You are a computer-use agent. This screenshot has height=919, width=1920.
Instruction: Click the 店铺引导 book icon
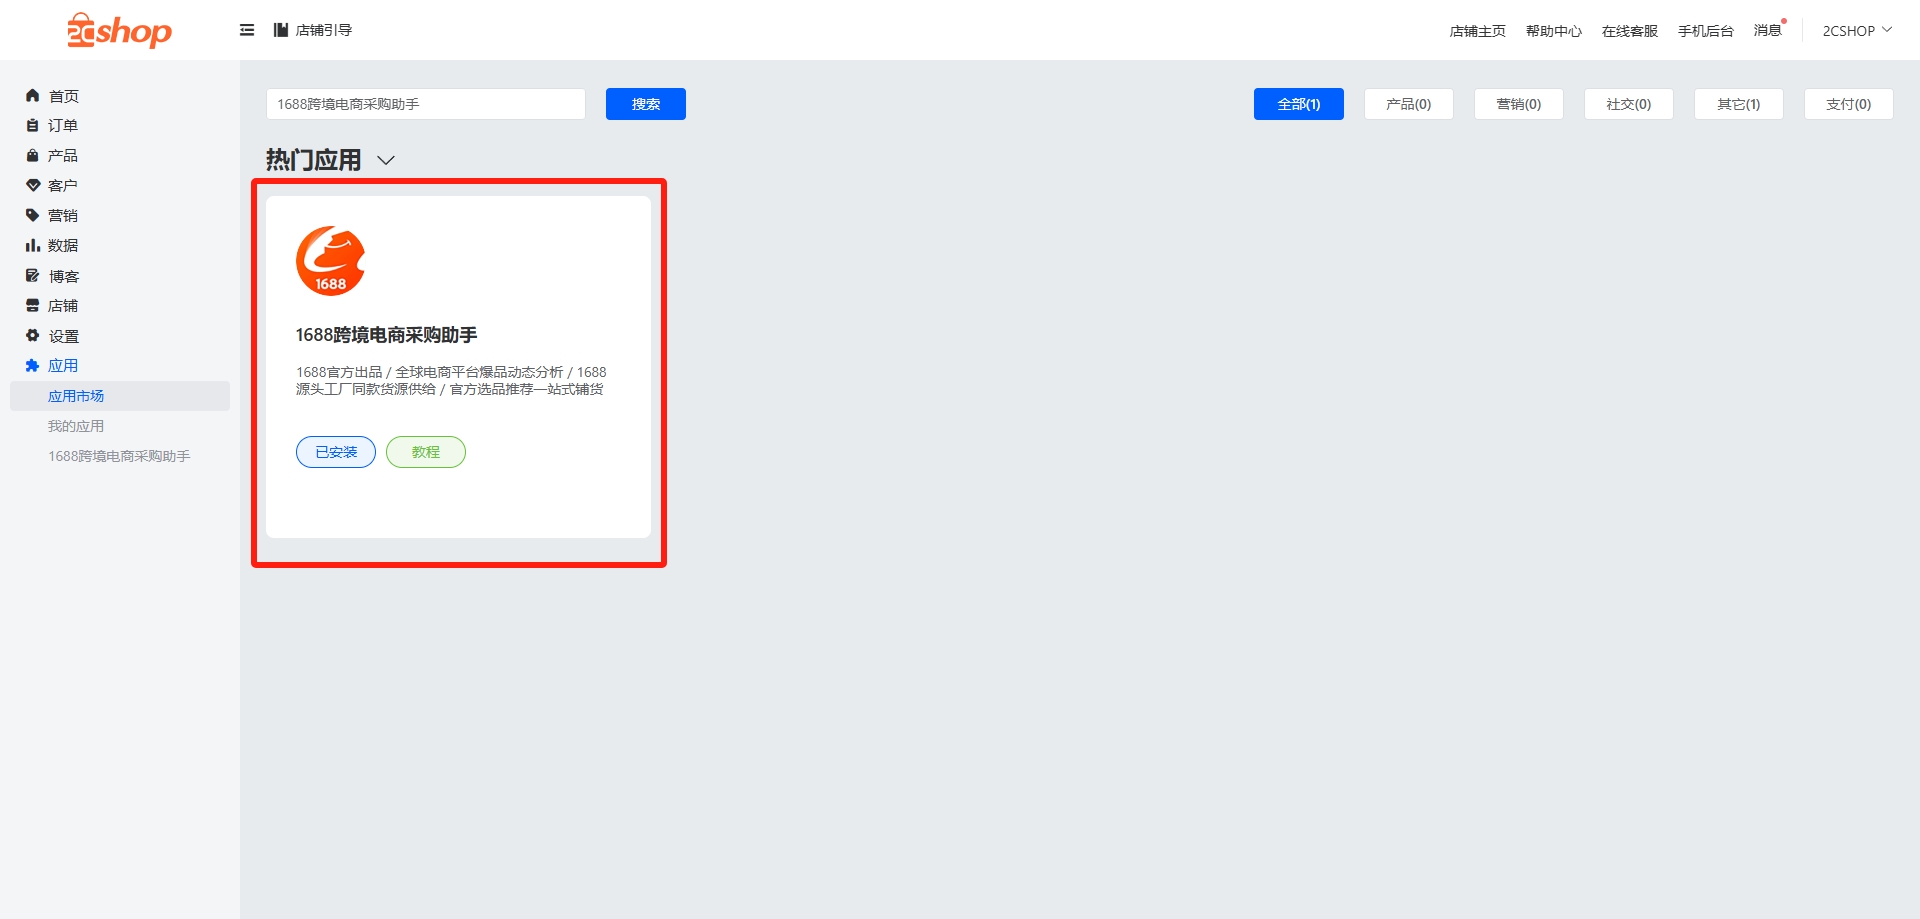[281, 30]
